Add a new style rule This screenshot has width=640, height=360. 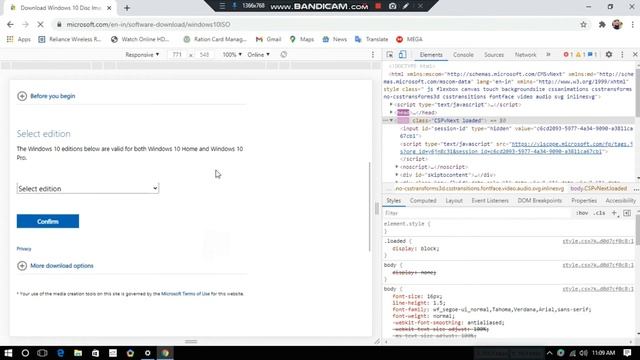614,213
